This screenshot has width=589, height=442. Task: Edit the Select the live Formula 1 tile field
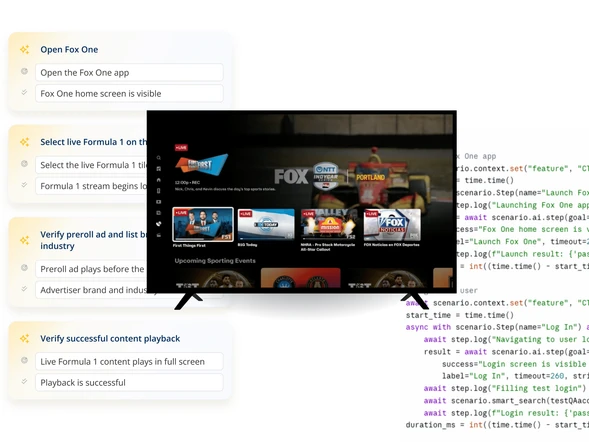point(91,165)
